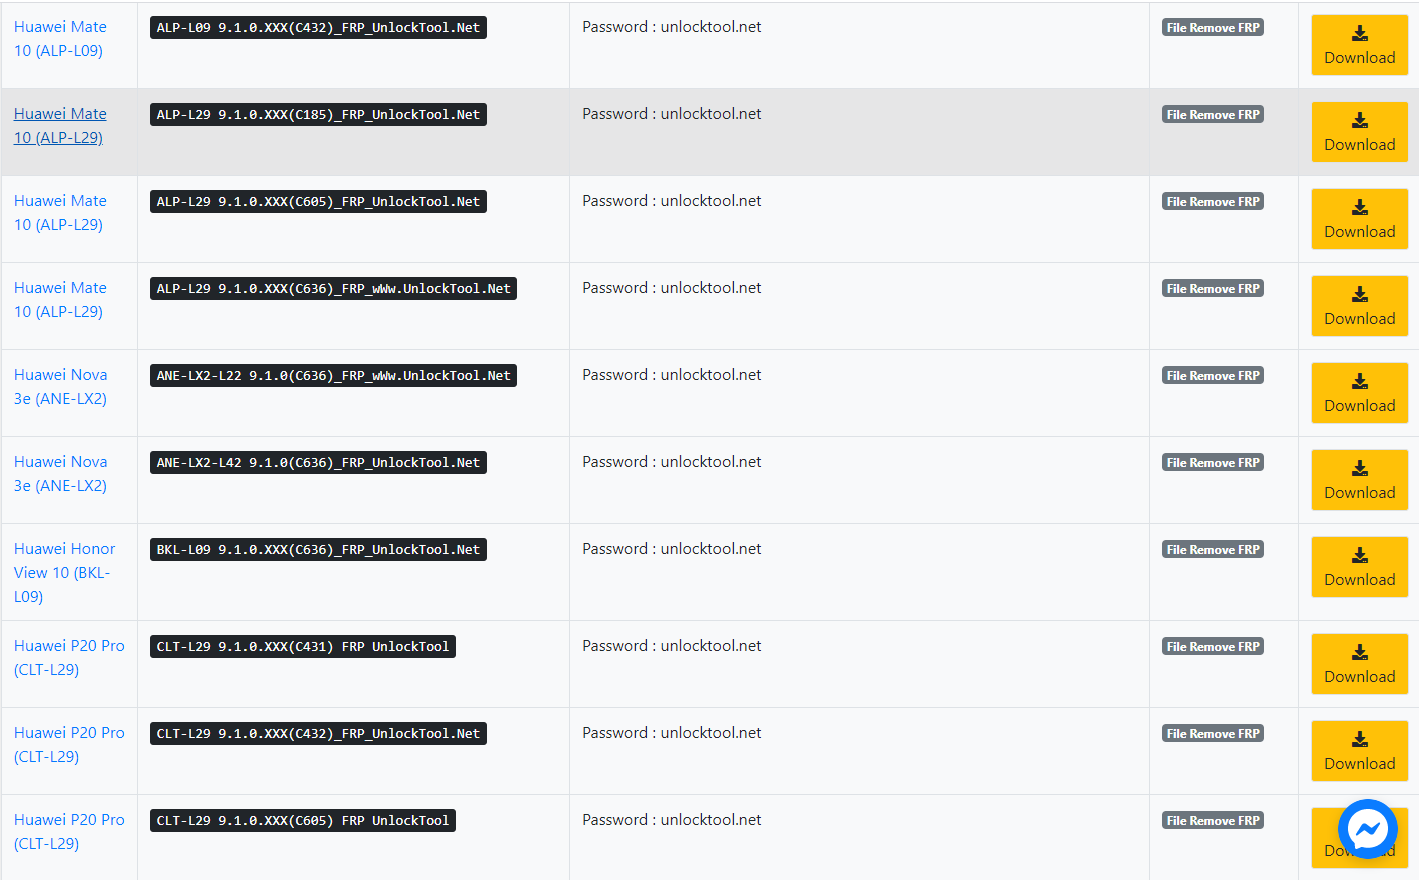Click File Remove FRP badge in ALP-L29 C636 row
The width and height of the screenshot is (1419, 880).
tap(1213, 289)
